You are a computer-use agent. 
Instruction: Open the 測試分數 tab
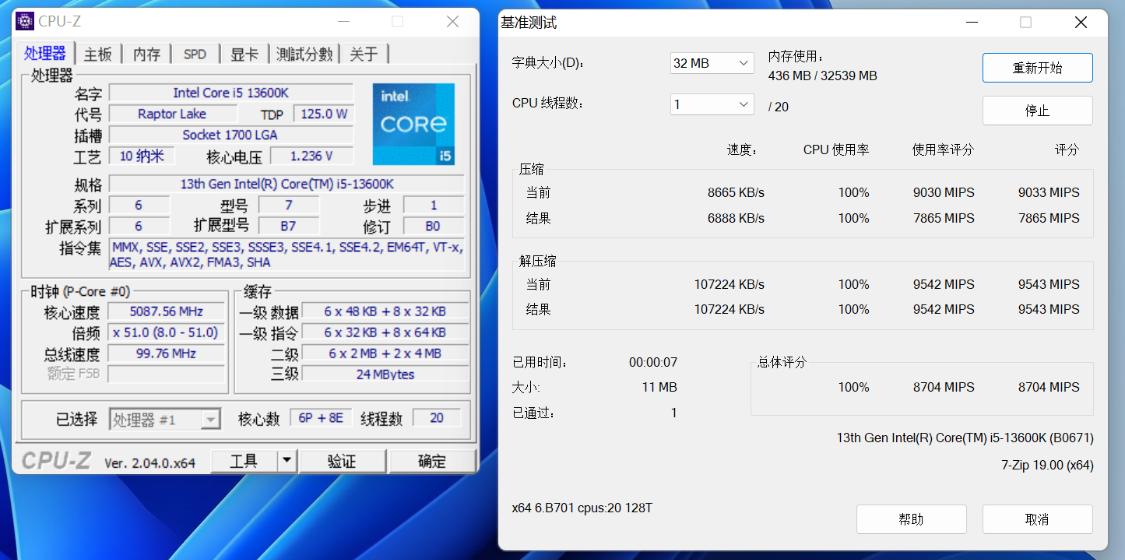coord(304,54)
